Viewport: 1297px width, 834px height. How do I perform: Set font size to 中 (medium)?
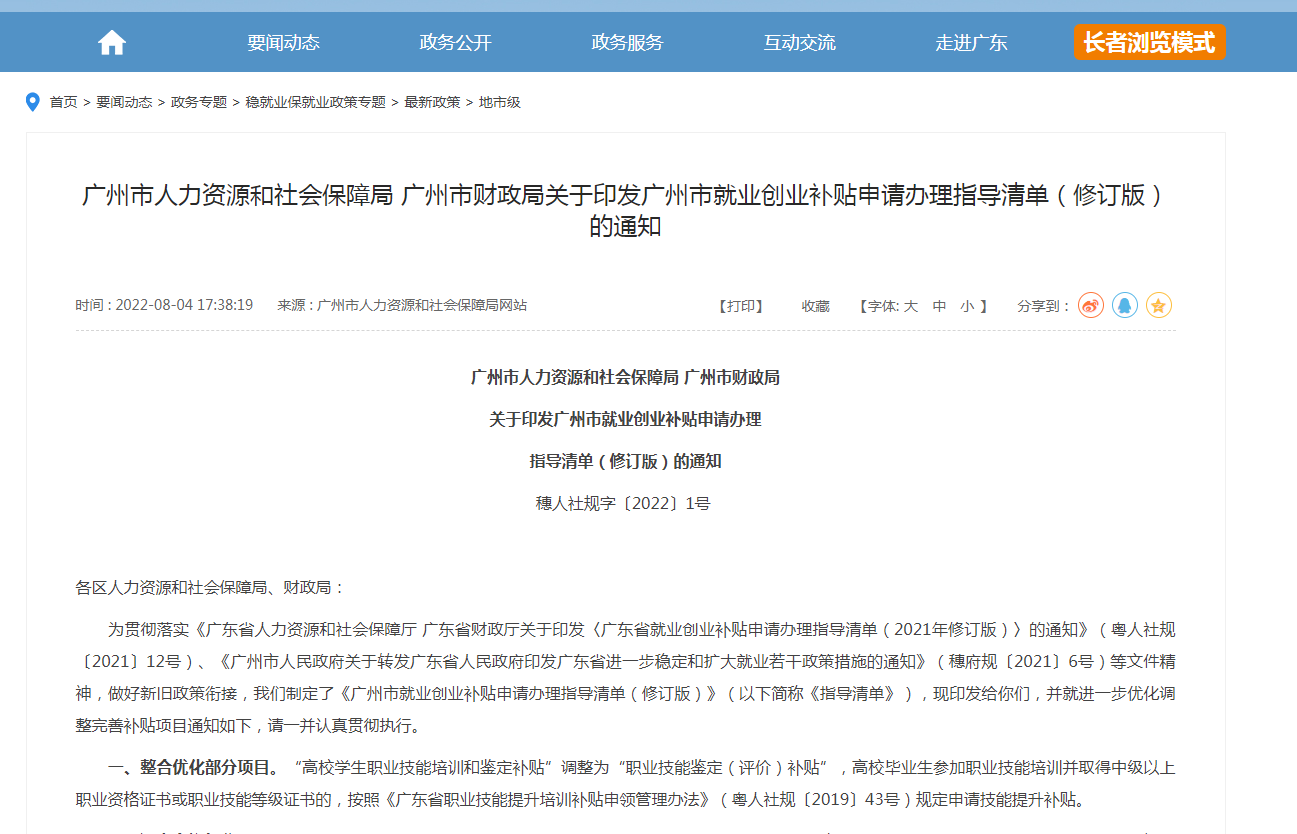click(939, 306)
